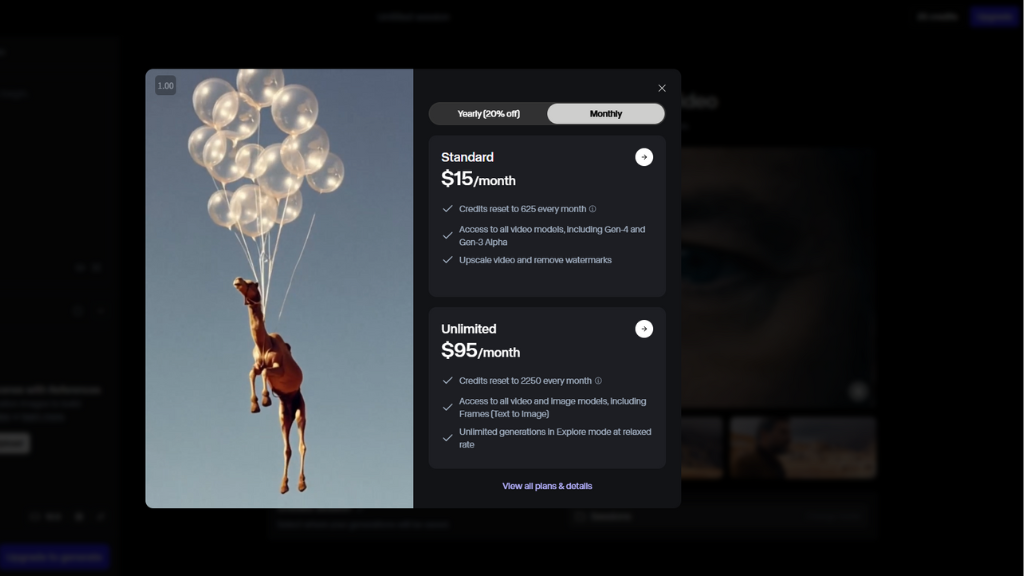Click checkmark beside Unlimited generations in Explore mode
This screenshot has width=1024, height=576.
[448, 438]
